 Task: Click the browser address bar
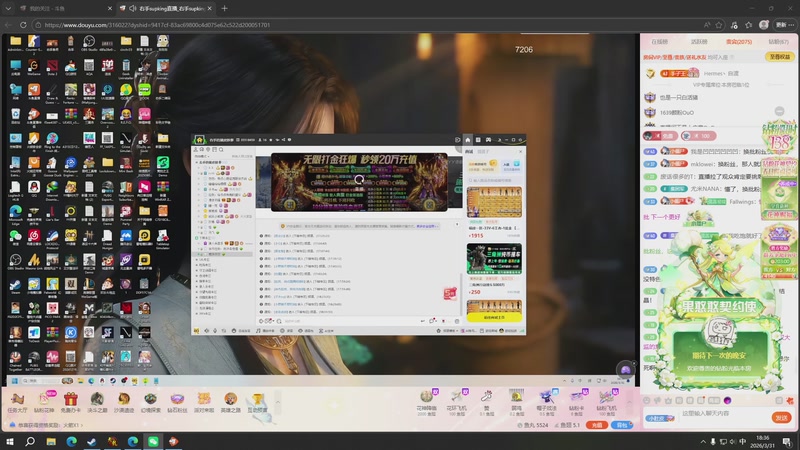tap(367, 24)
